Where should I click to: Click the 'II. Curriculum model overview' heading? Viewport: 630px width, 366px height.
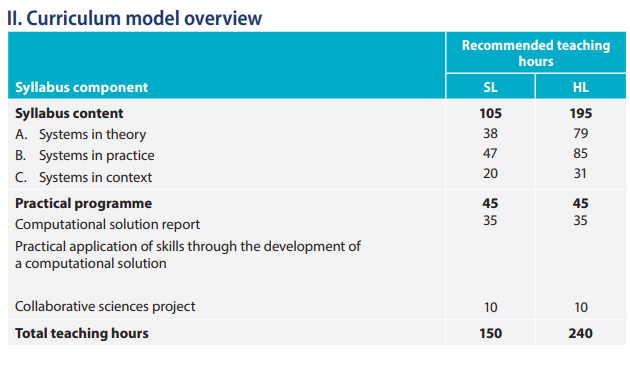coord(135,18)
